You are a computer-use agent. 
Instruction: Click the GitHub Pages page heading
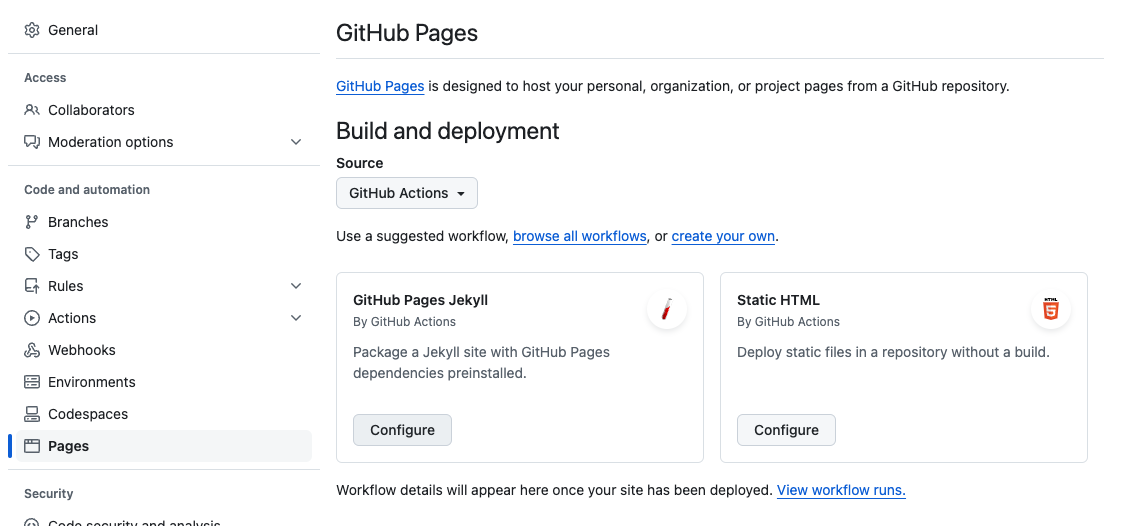(407, 33)
